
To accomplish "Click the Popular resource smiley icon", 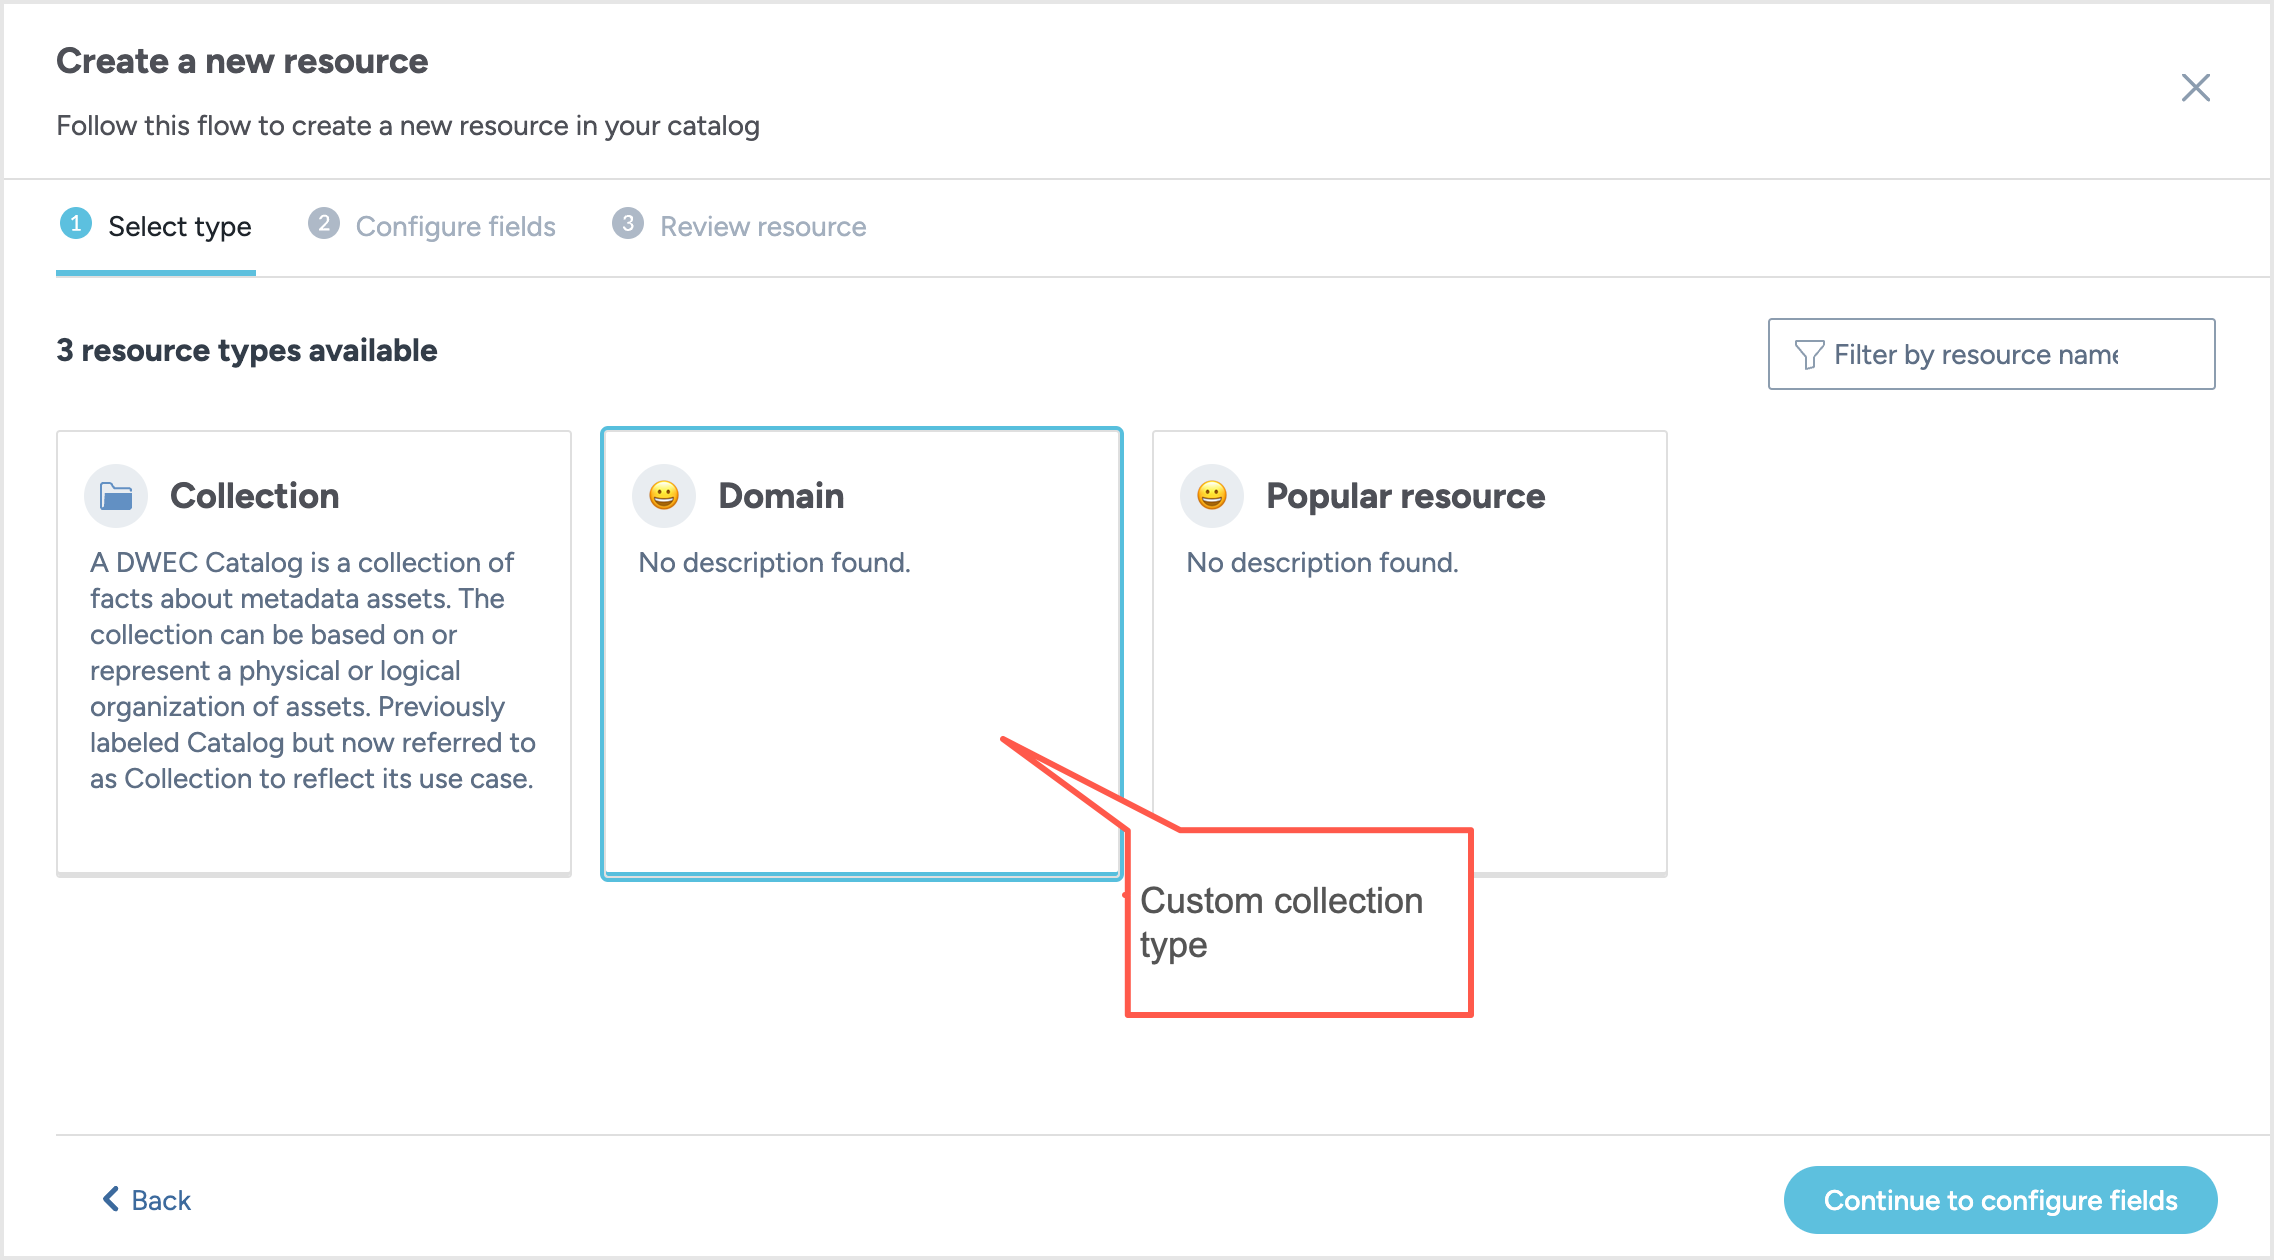I will (1212, 496).
